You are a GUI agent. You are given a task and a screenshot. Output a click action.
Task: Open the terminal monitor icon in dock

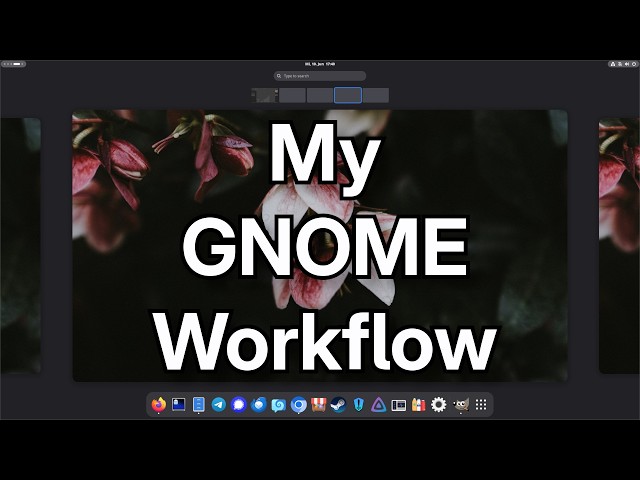[178, 404]
